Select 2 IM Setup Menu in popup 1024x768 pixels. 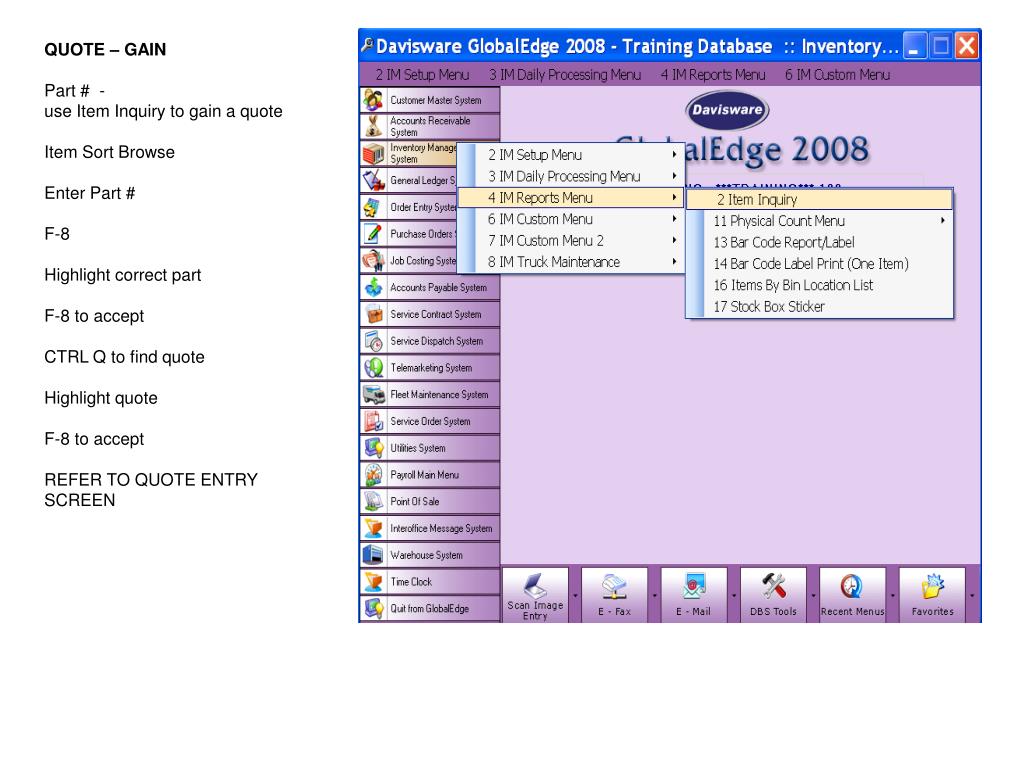571,155
